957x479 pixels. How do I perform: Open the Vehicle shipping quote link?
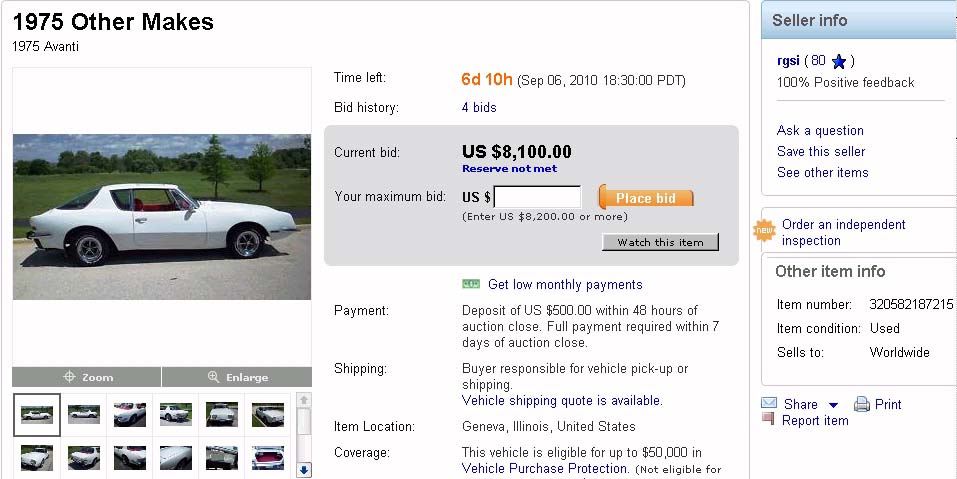(561, 400)
